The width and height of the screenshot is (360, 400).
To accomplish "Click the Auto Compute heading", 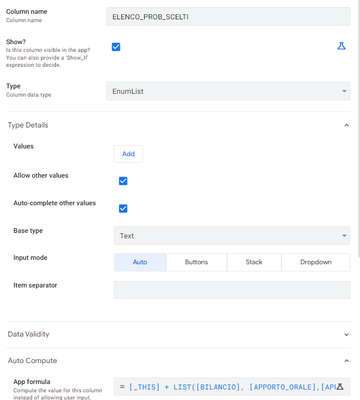I will pyautogui.click(x=32, y=360).
